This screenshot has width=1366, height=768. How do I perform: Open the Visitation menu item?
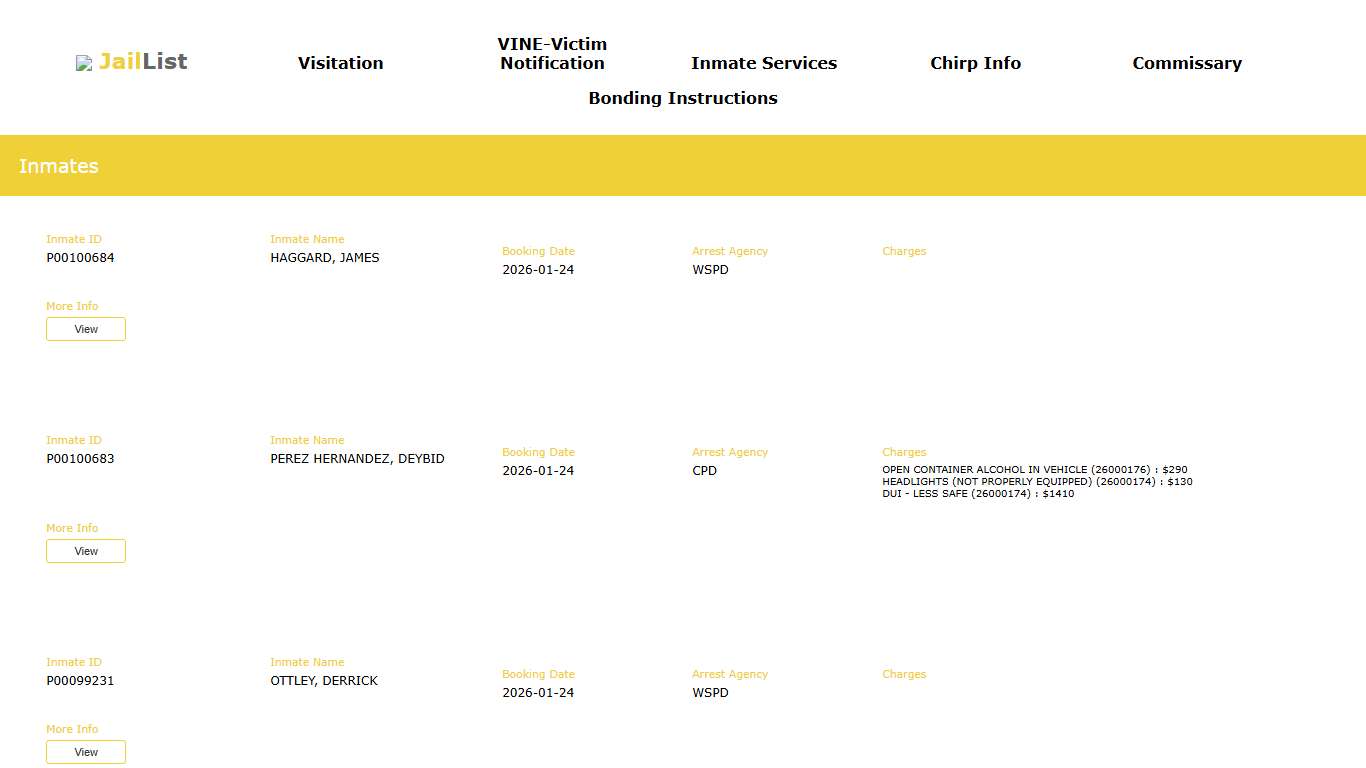340,63
